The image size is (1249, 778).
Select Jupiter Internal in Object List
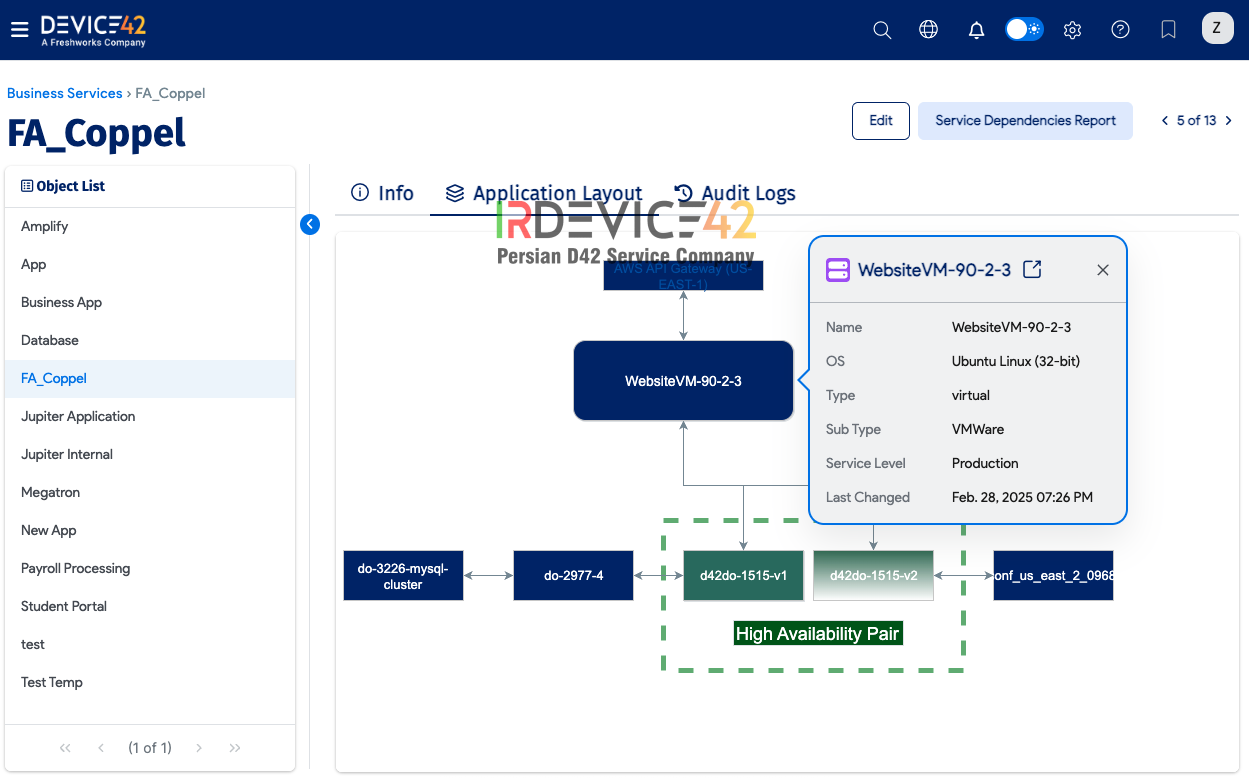click(150, 454)
